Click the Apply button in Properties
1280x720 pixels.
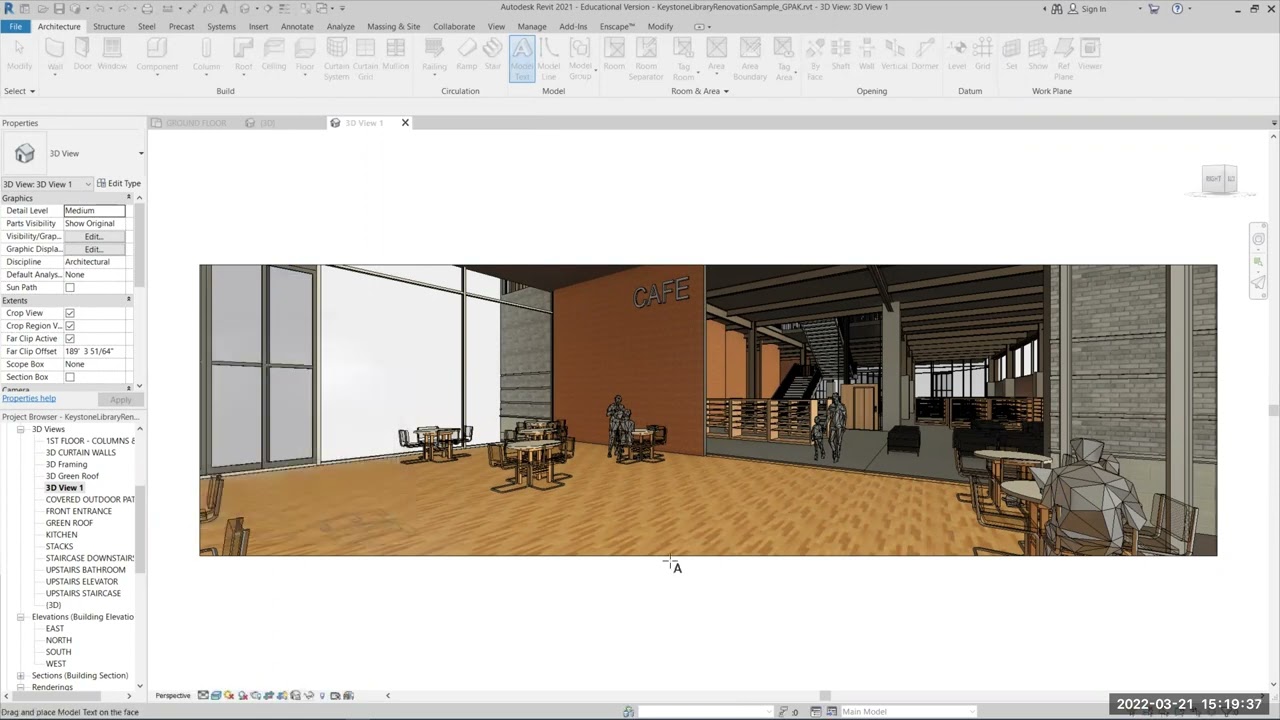pos(120,400)
